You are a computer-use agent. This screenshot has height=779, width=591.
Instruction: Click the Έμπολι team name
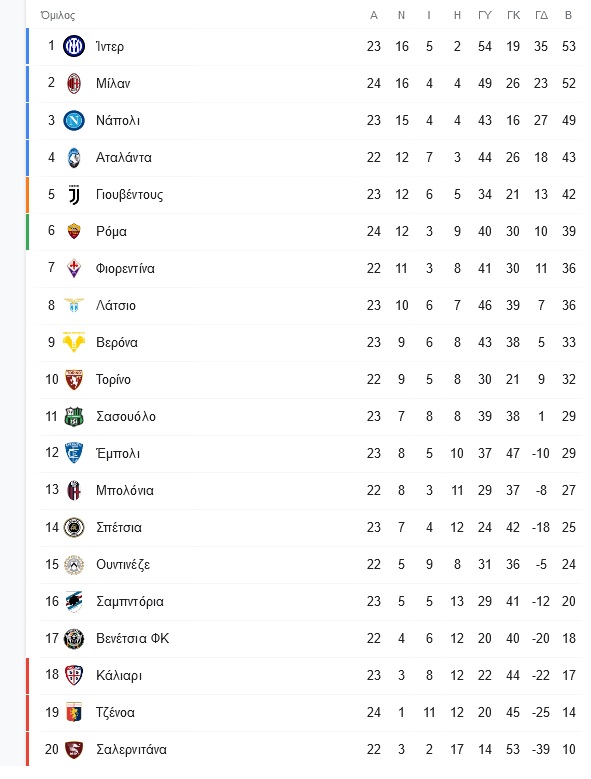click(x=118, y=453)
